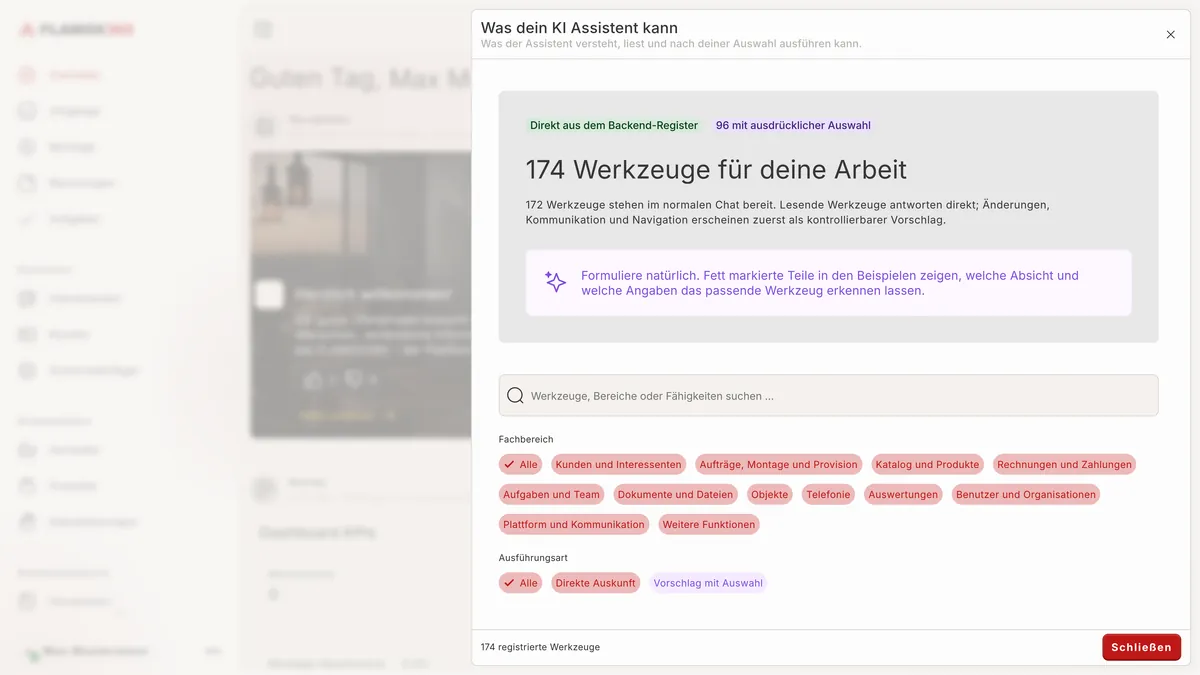This screenshot has width=1200, height=675.
Task: Select the Objekte chip
Action: (x=770, y=494)
